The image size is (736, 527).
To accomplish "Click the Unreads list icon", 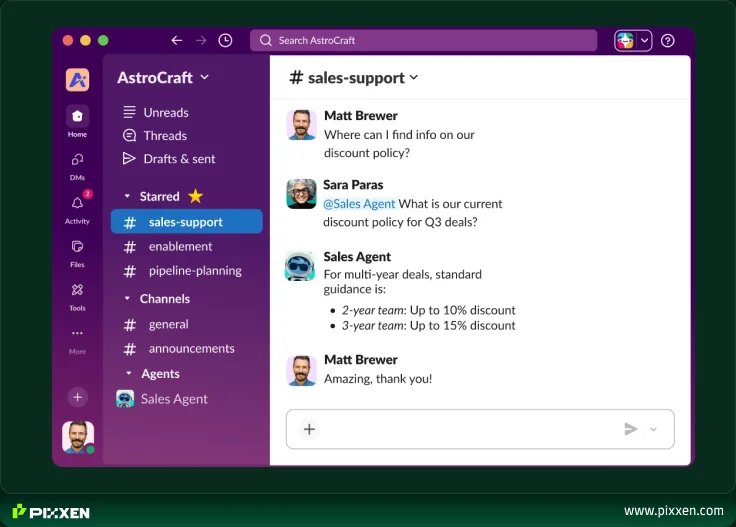I will click(x=129, y=112).
